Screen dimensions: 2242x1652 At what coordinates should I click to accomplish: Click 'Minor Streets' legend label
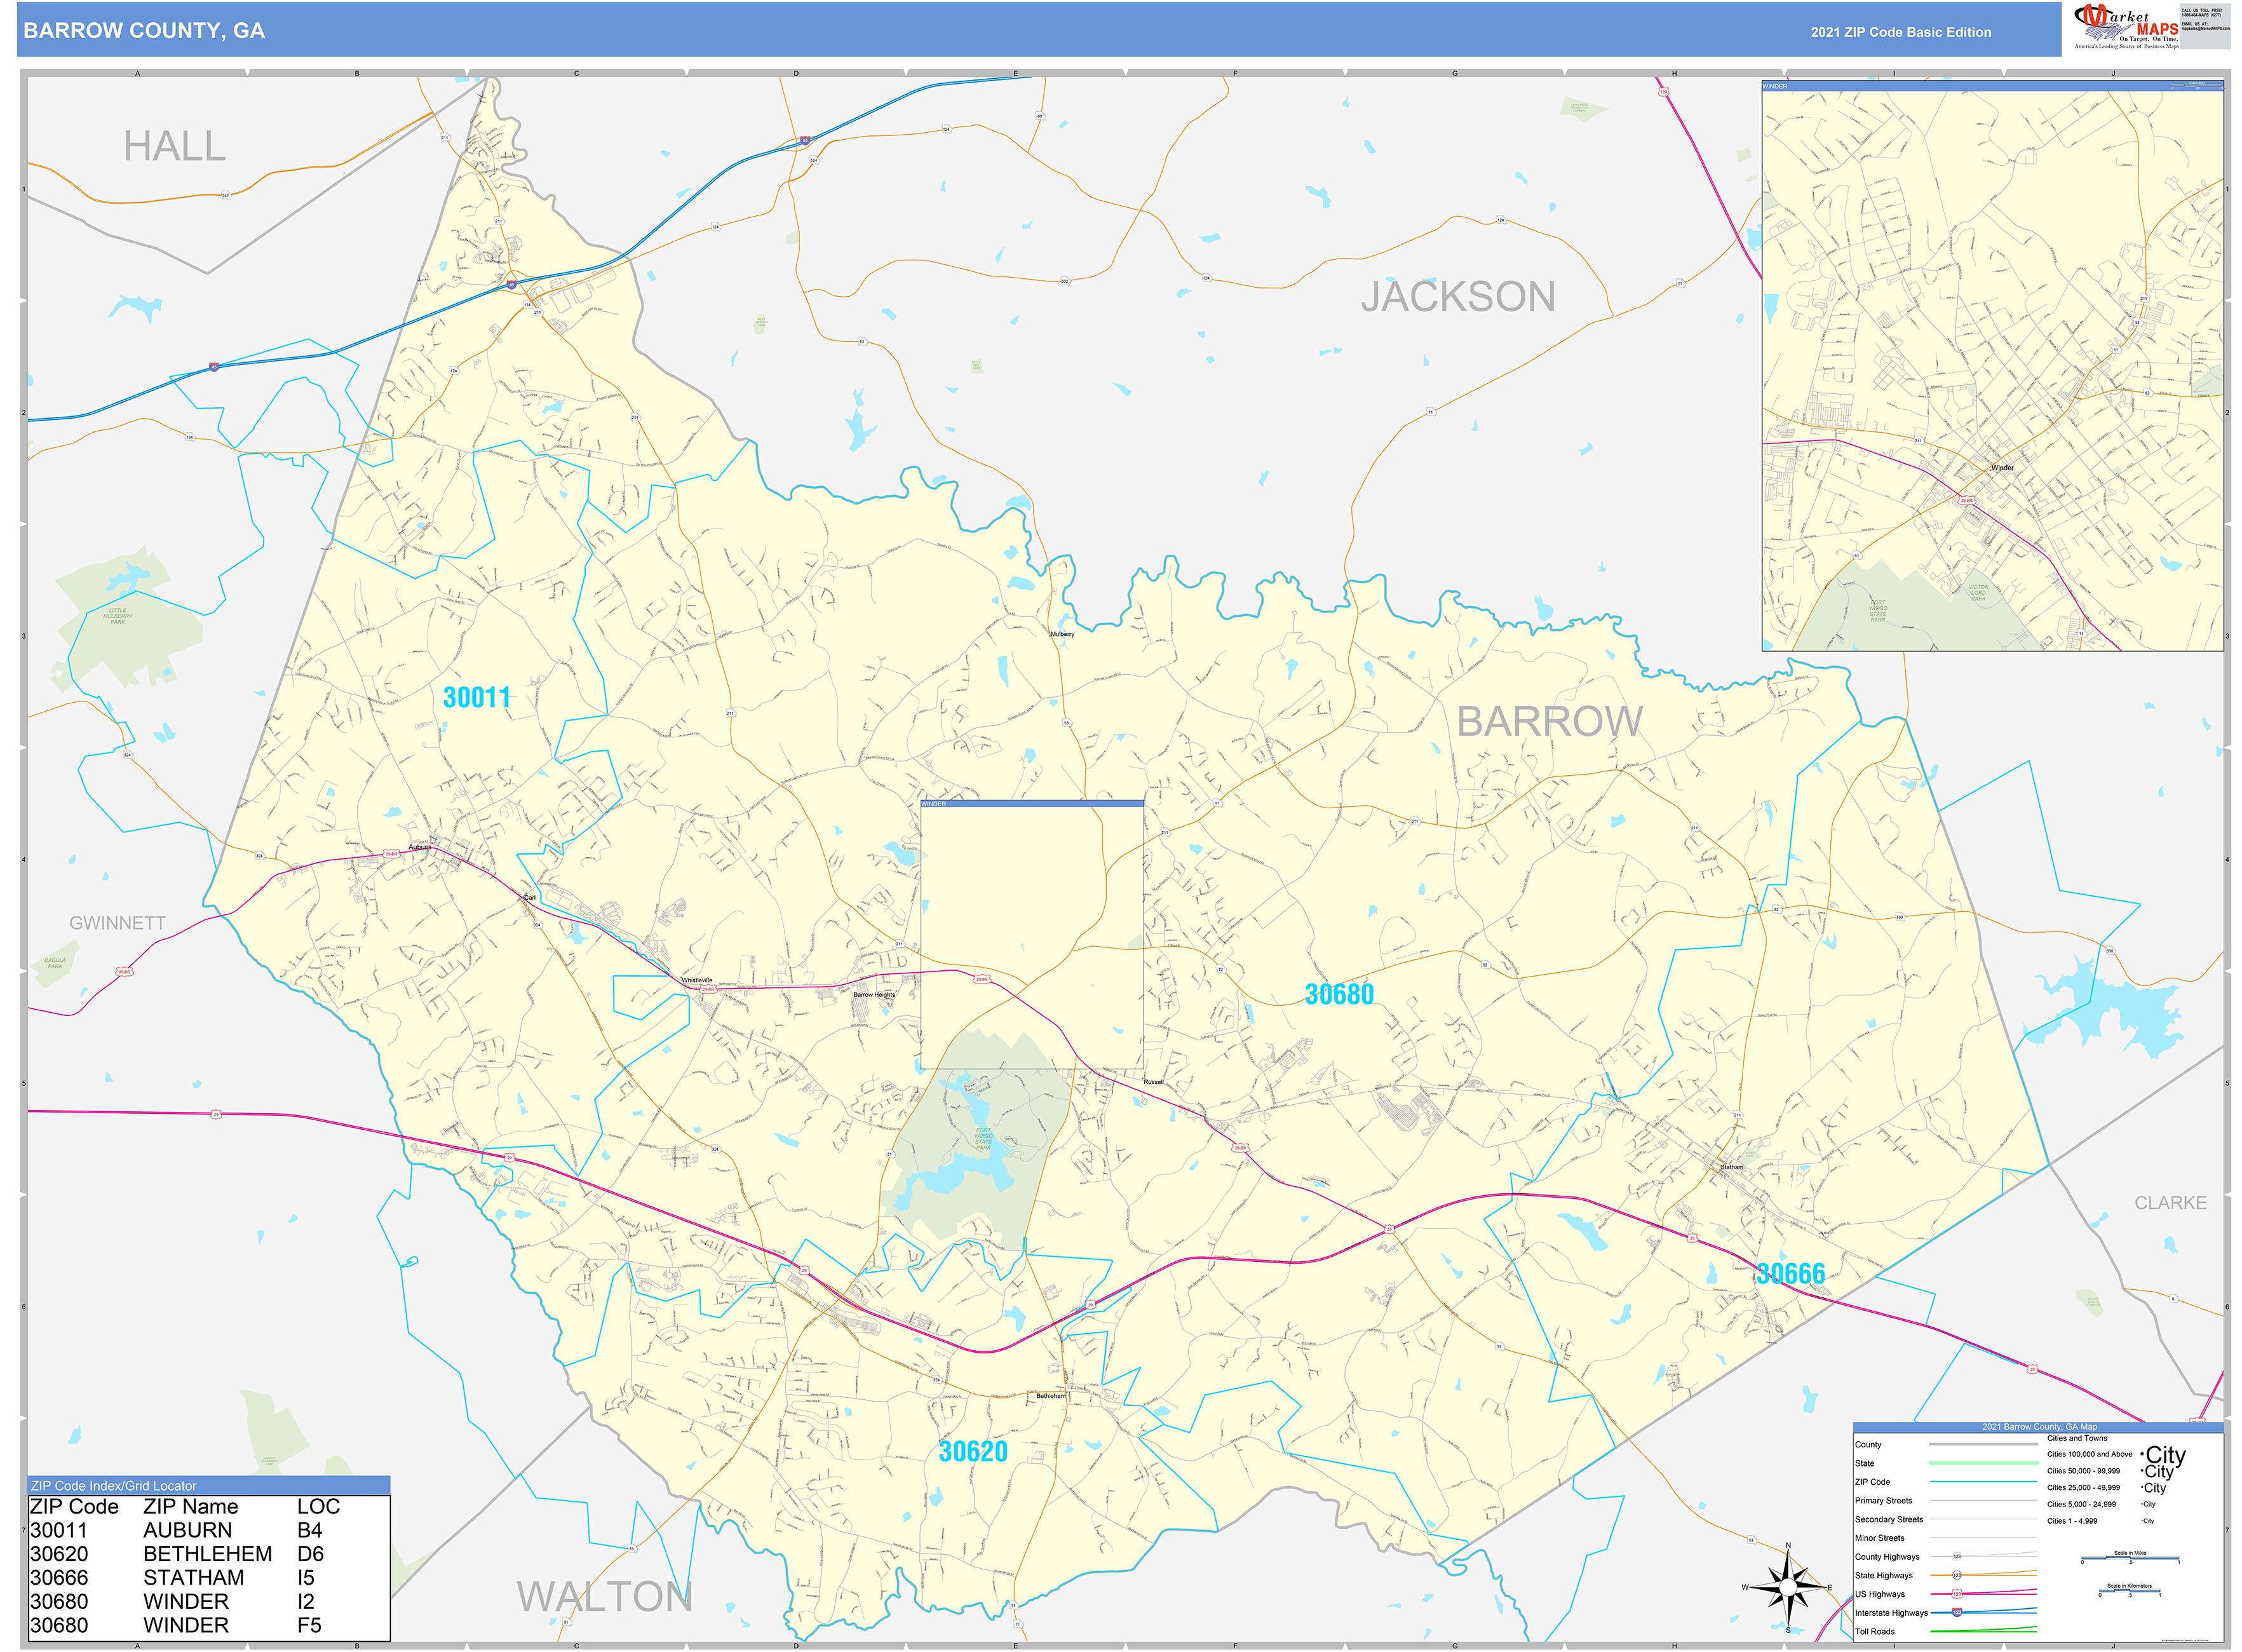click(x=1880, y=1538)
